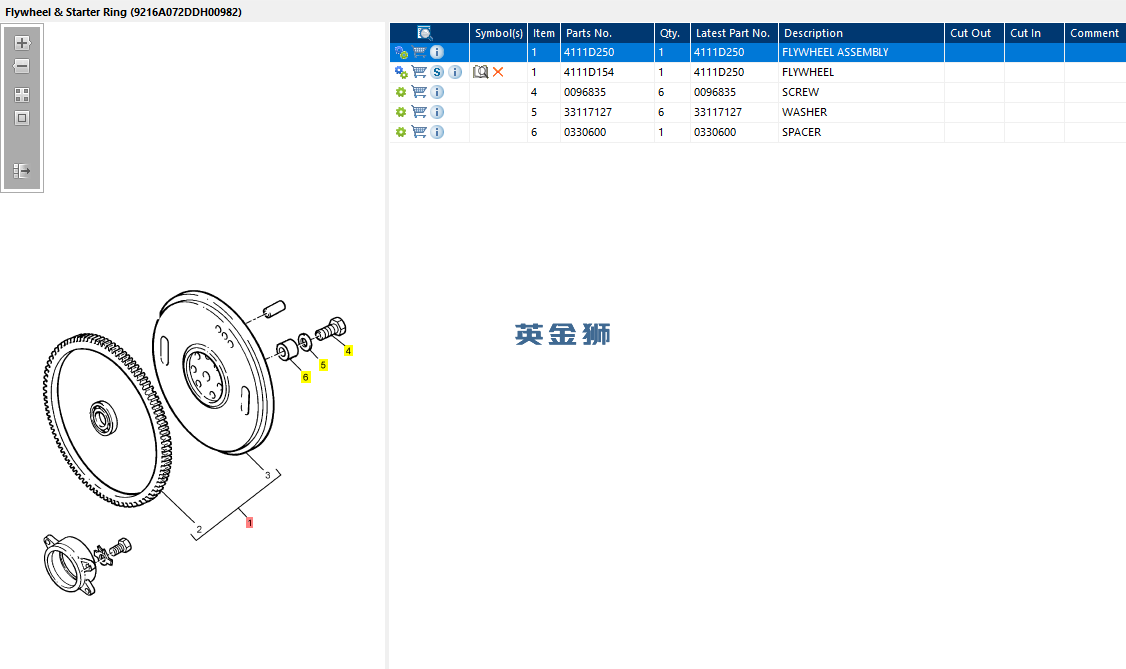This screenshot has height=669, width=1126.
Task: Sort by Item column header
Action: click(544, 33)
